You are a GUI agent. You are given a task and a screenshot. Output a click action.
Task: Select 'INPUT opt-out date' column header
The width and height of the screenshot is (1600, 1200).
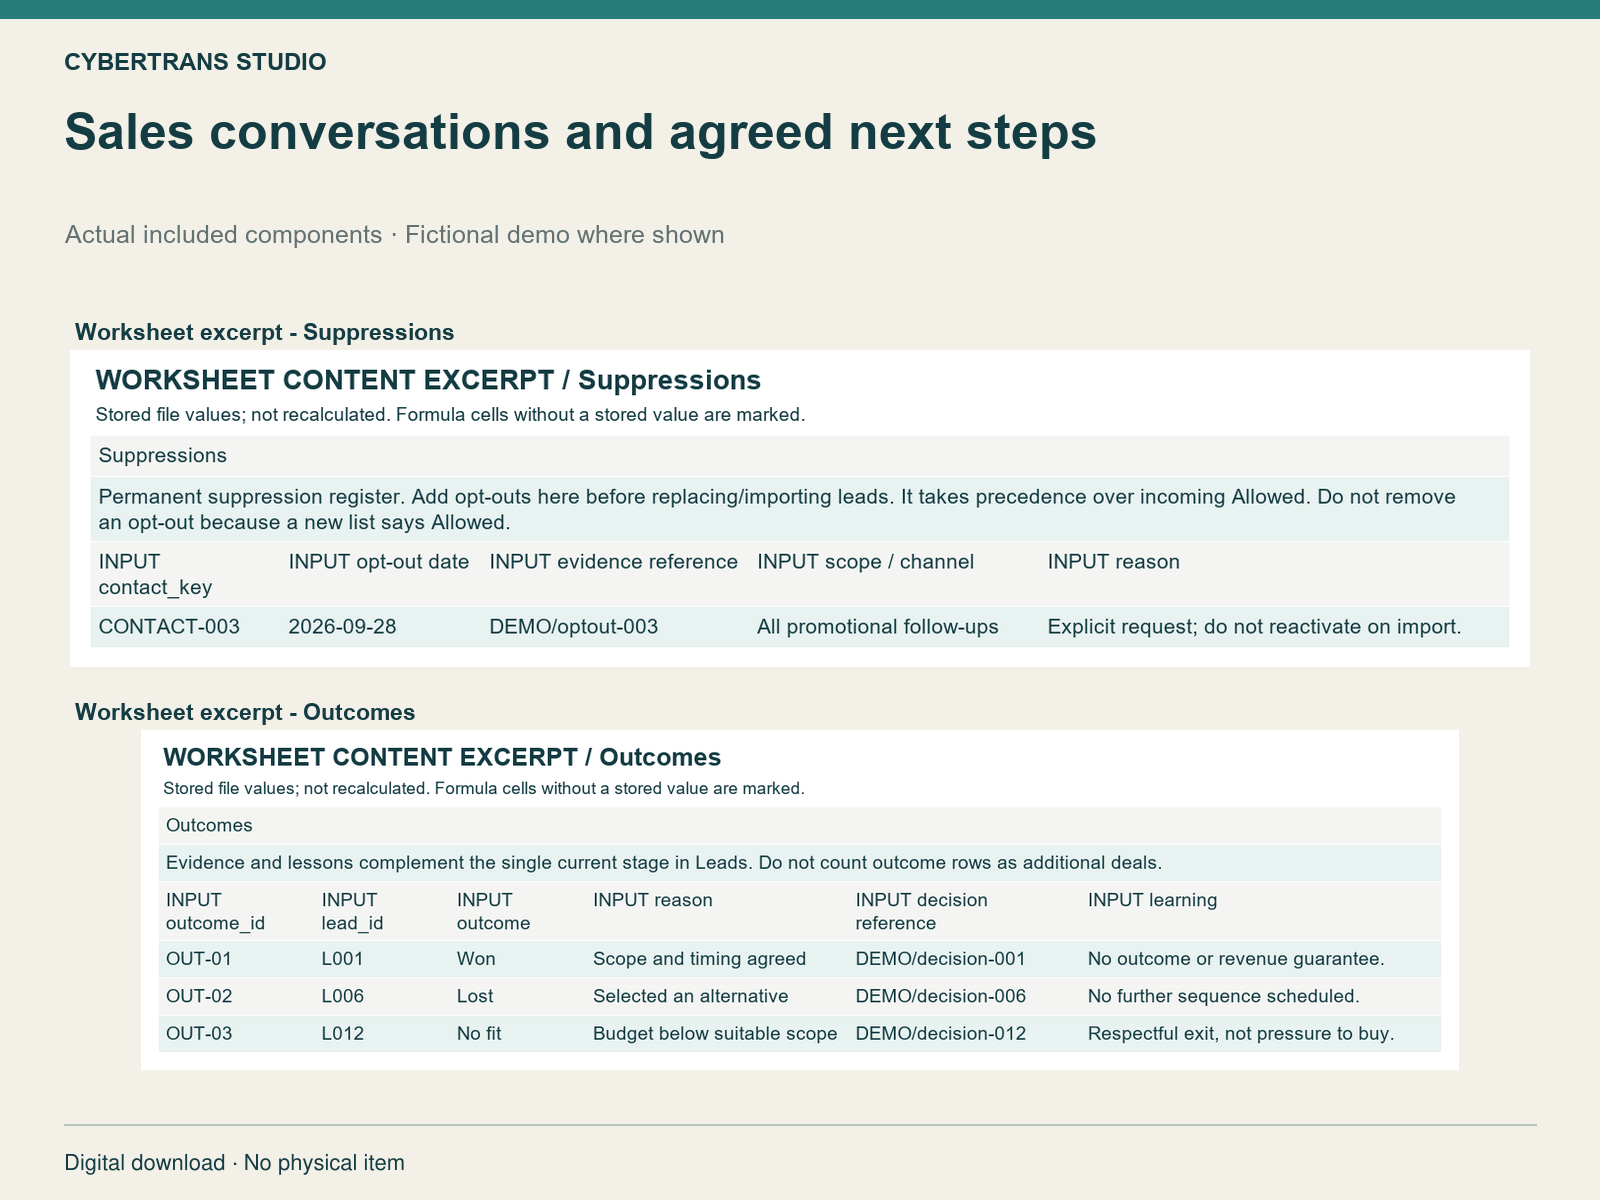[x=379, y=562]
